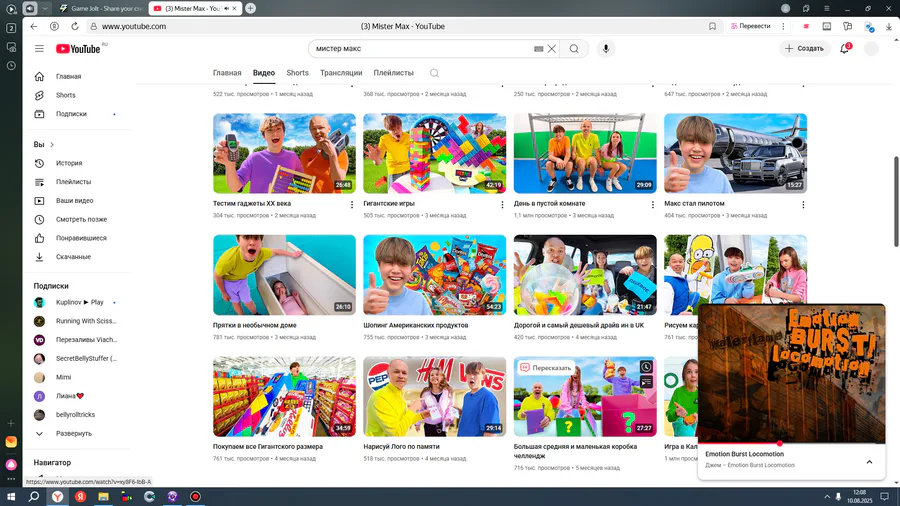
Task: Open 'Подписки' in the sidebar
Action: pos(71,114)
